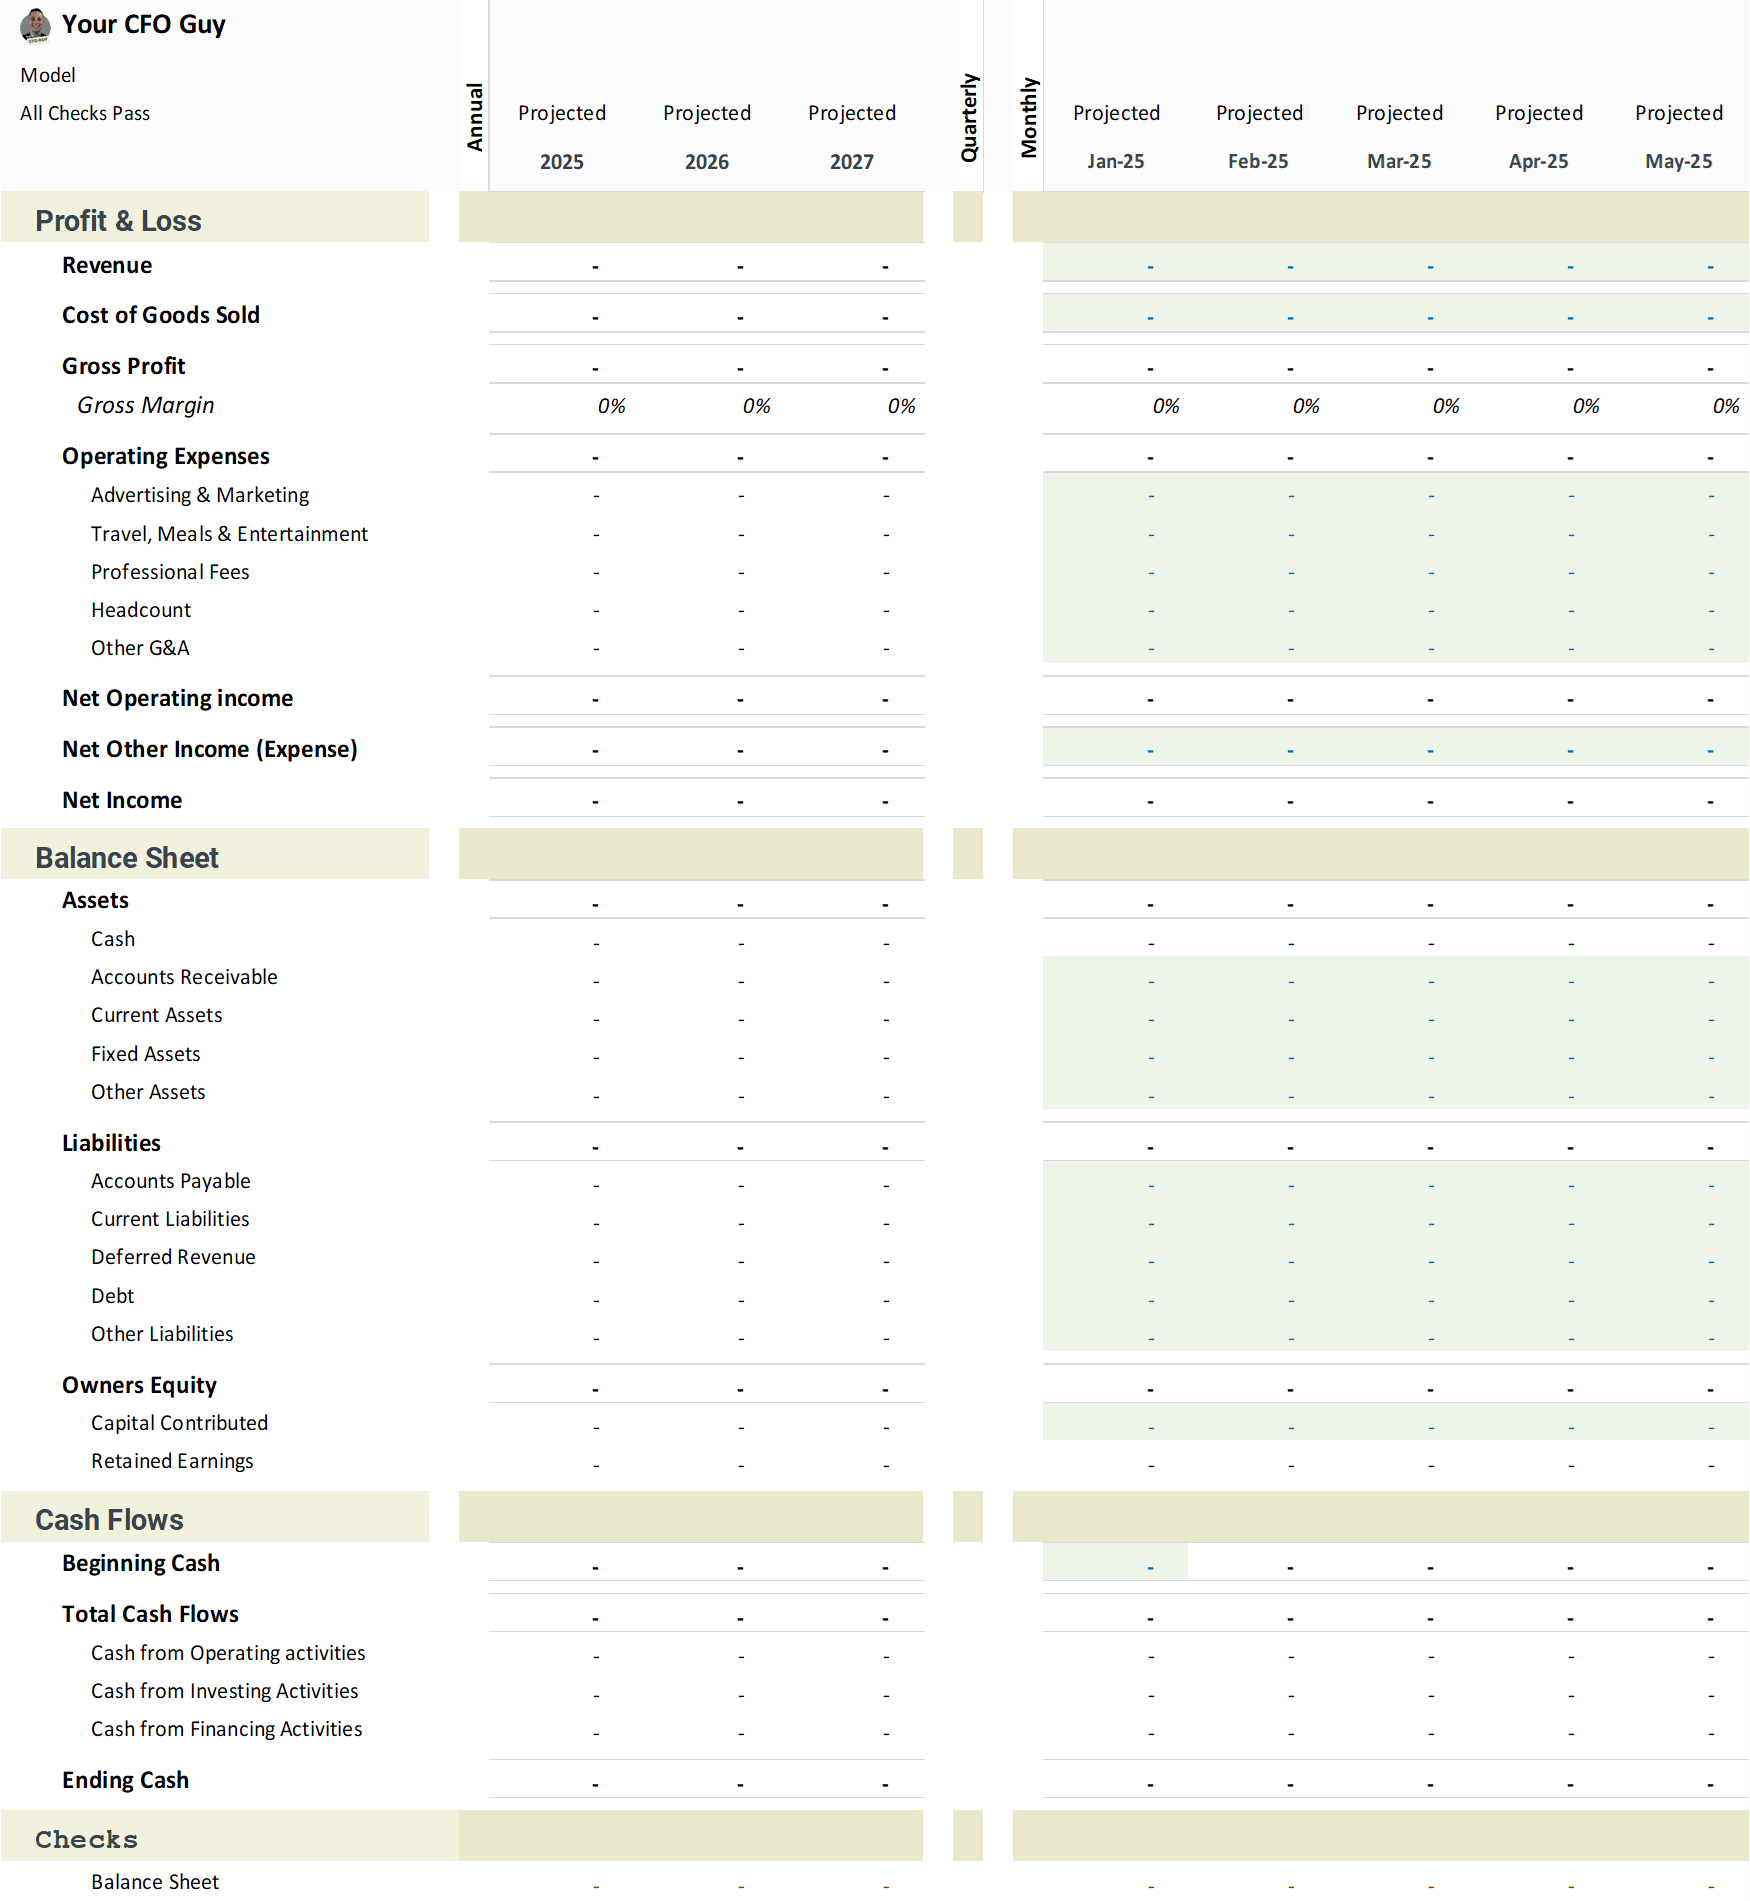Click the 2026 annual column header
Screen dimensions: 1750x1901
(x=707, y=161)
